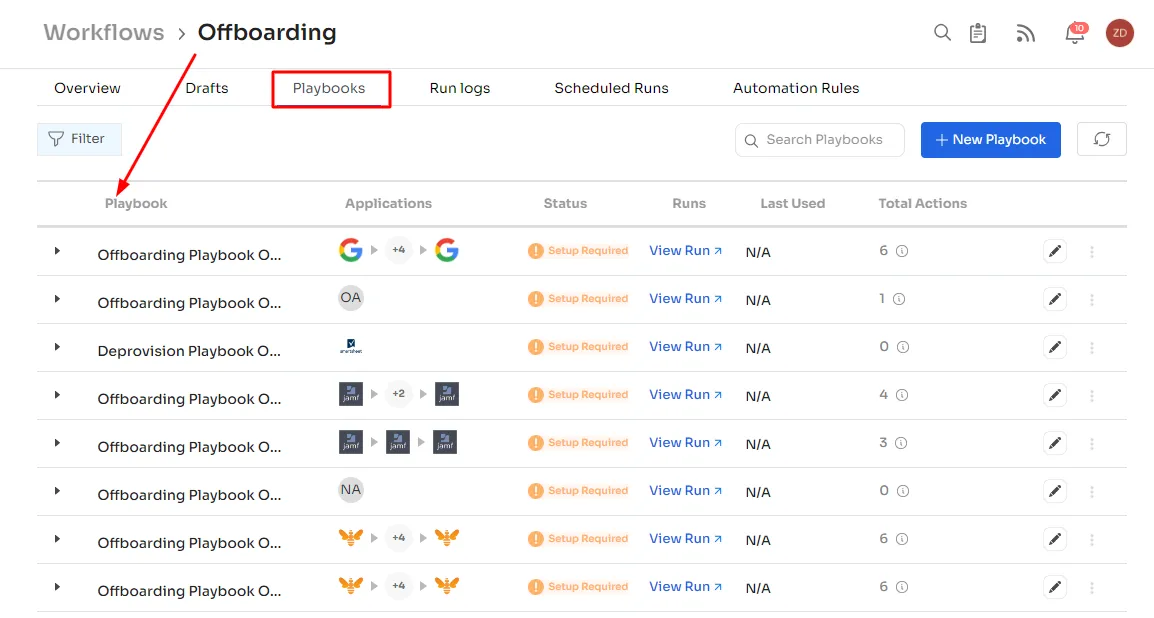This screenshot has height=618, width=1154.
Task: Click the edit pencil in the Google apps row
Action: (x=1055, y=252)
